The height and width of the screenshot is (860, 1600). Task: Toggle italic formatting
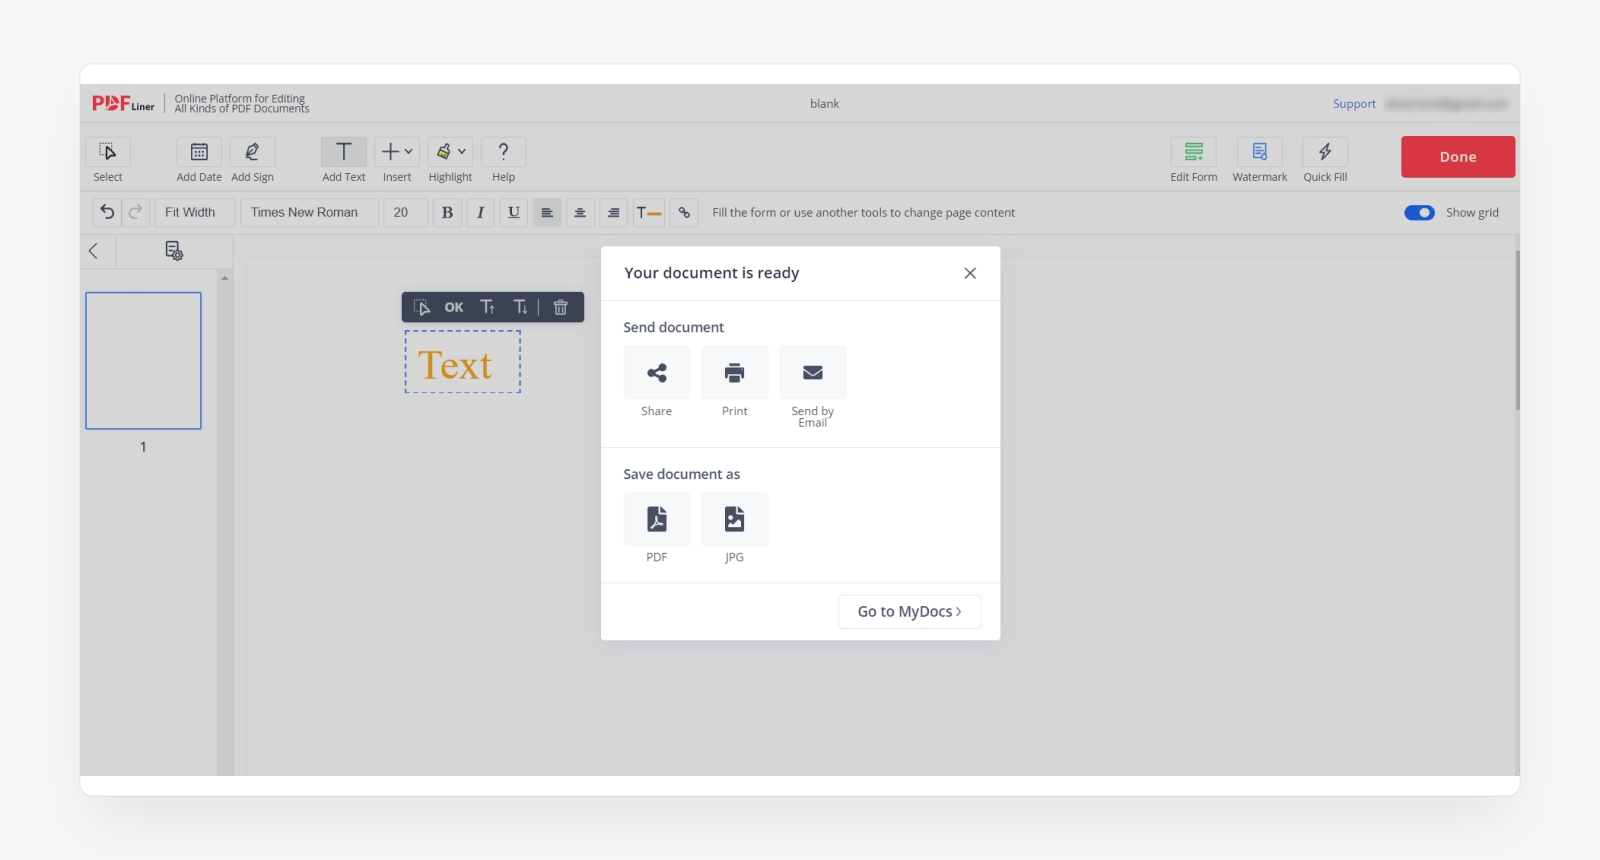[x=480, y=212]
